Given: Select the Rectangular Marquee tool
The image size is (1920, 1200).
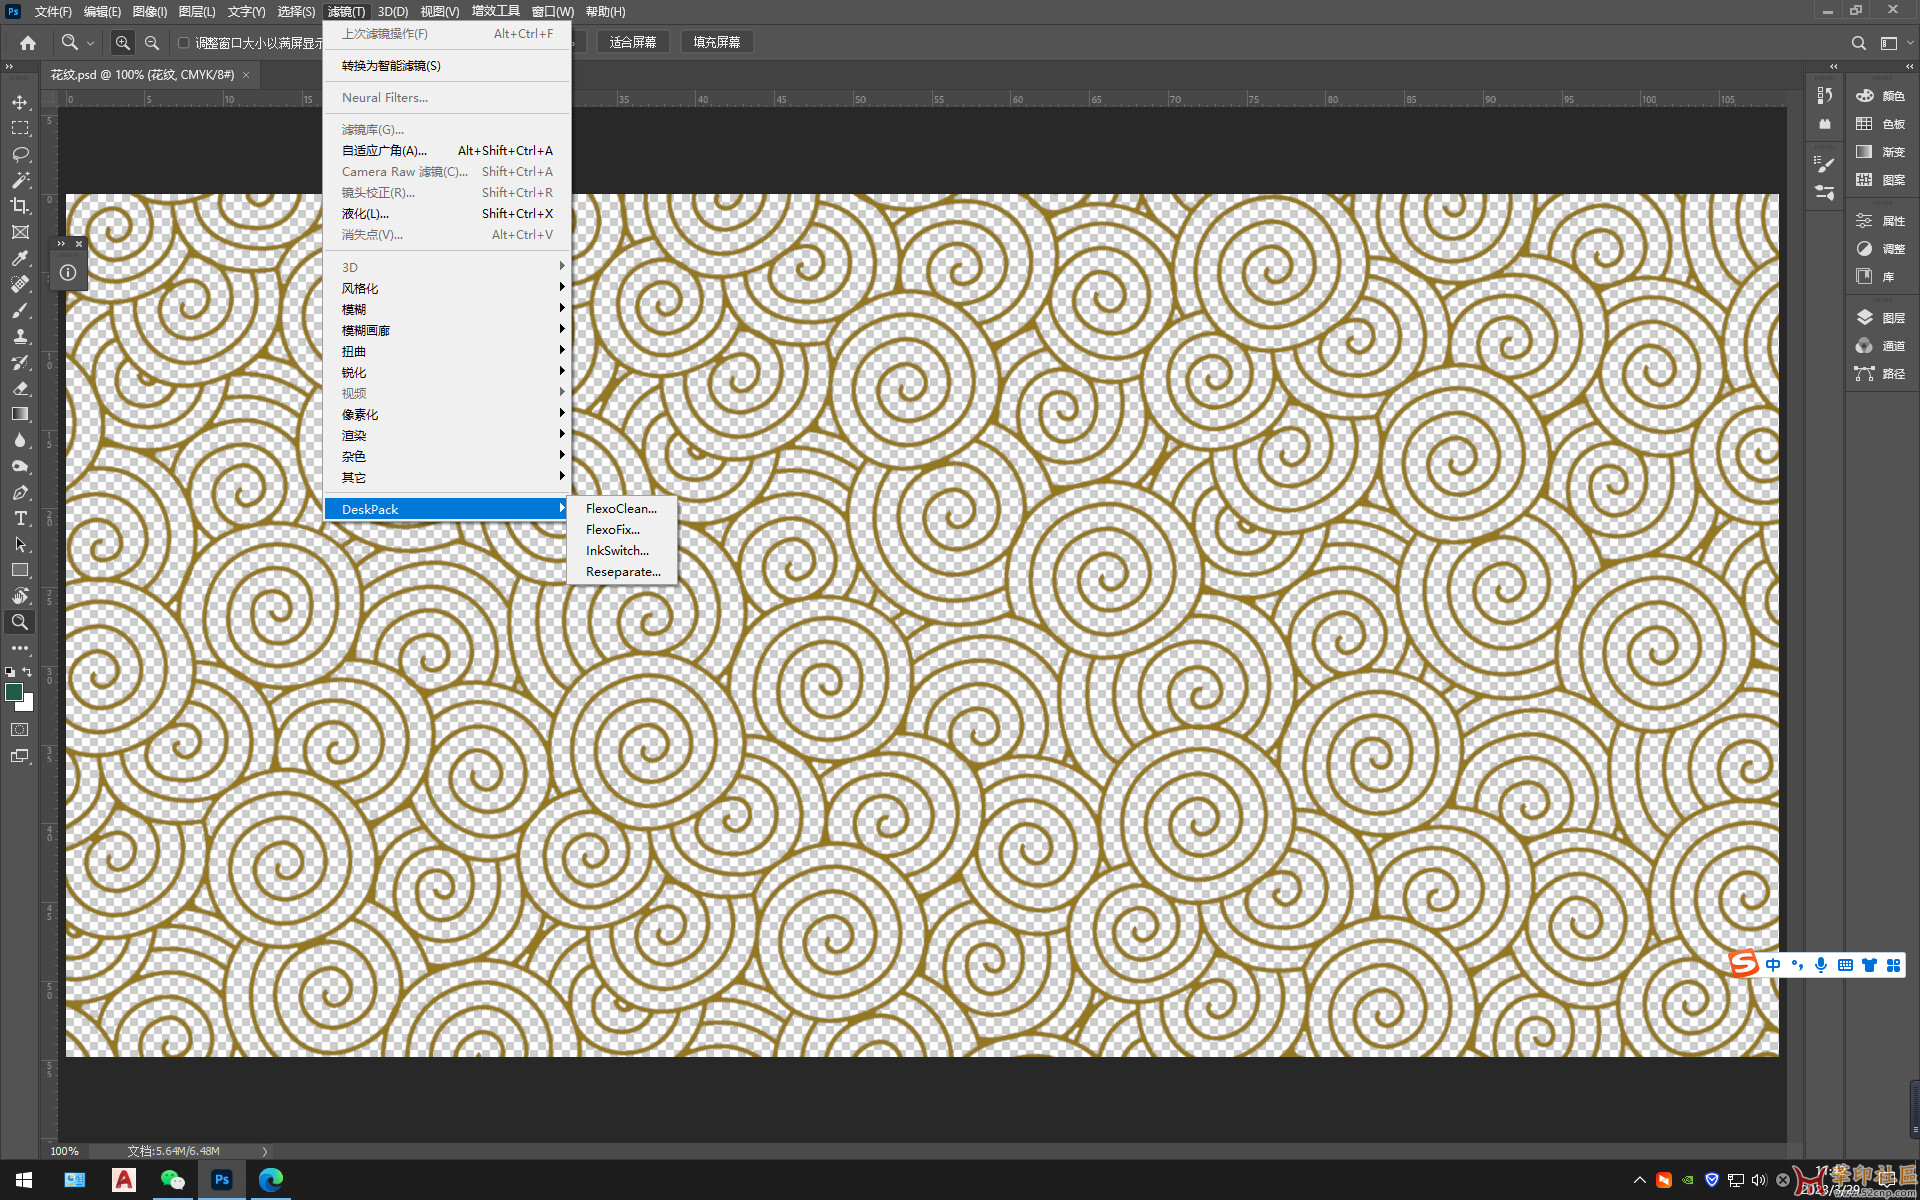Looking at the screenshot, I should [20, 128].
